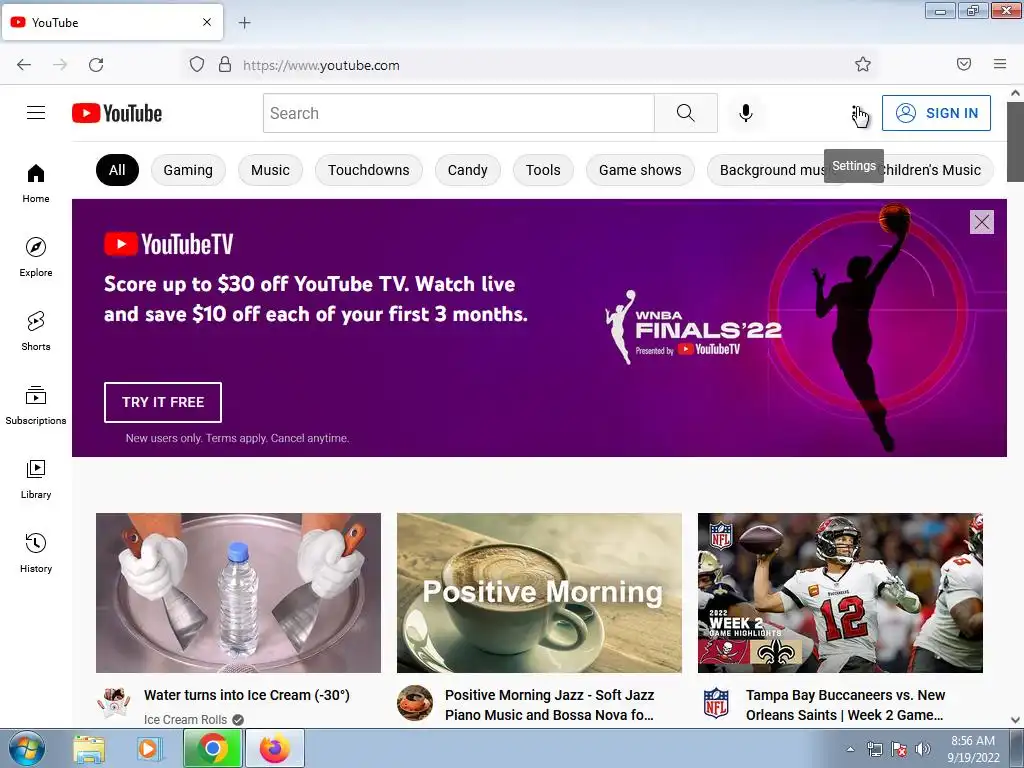Open title 'Tampa Bay Buccaneers vs. New Orleans Saints'

tap(845, 705)
